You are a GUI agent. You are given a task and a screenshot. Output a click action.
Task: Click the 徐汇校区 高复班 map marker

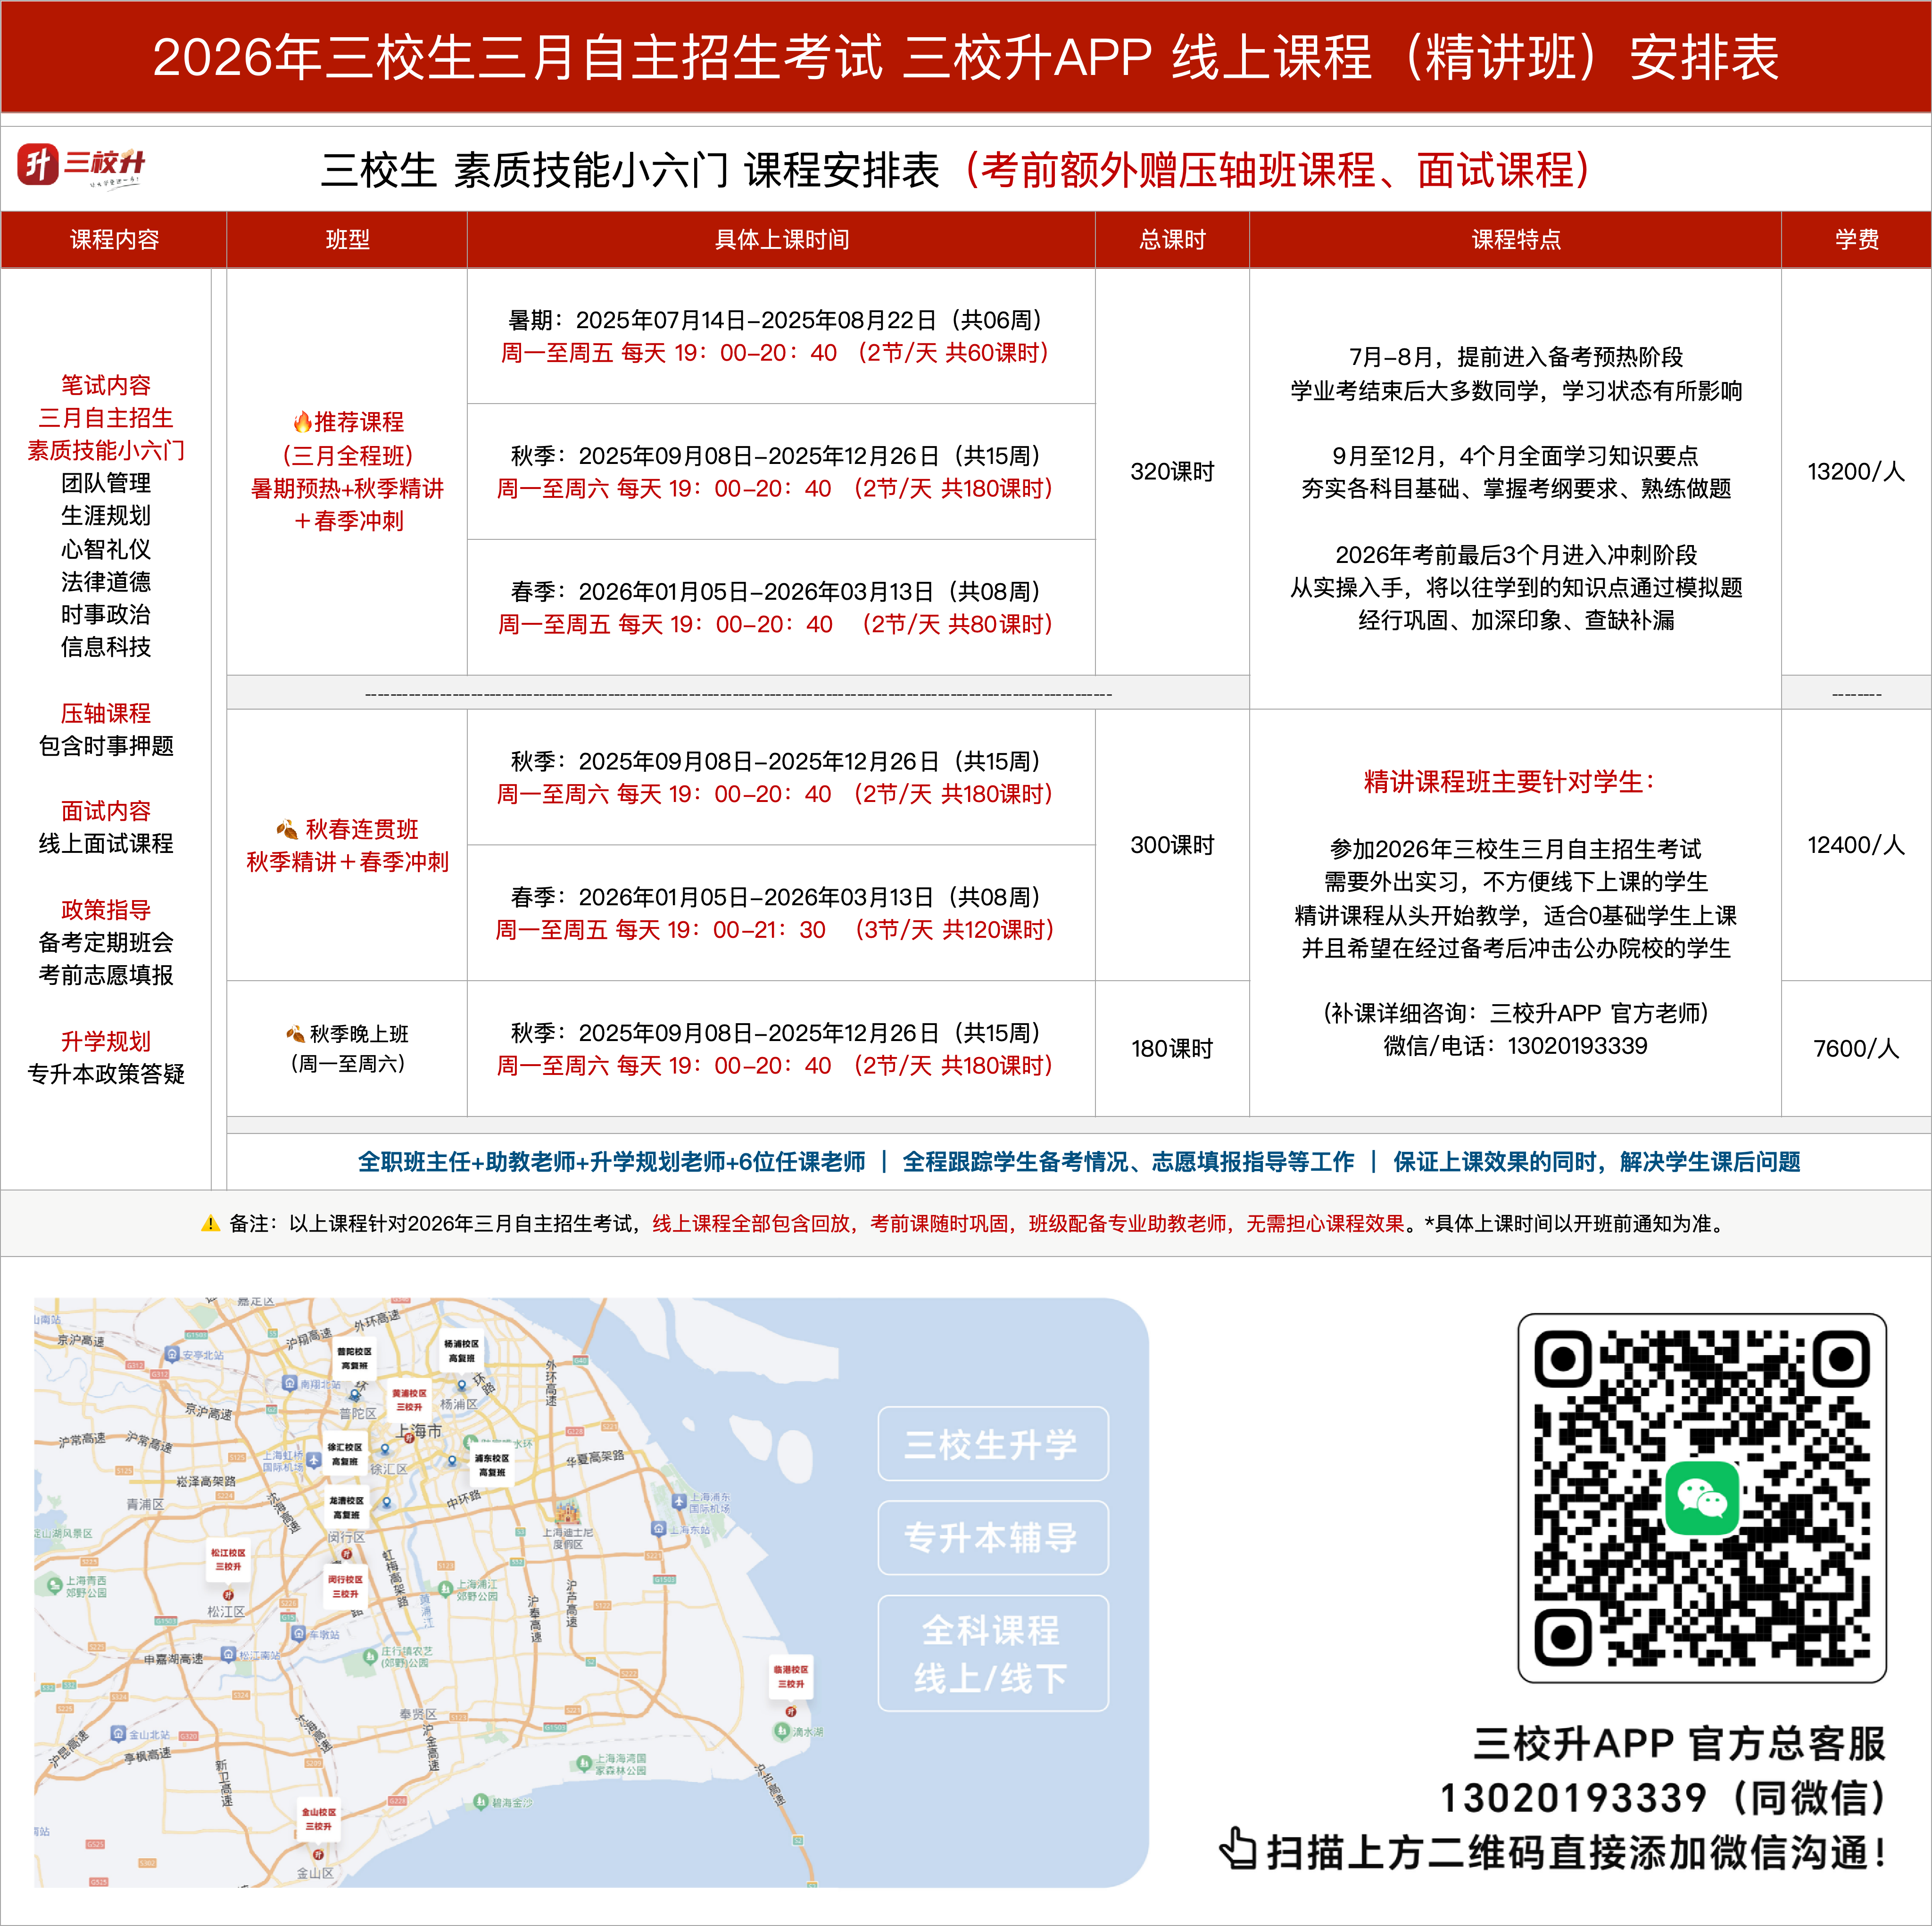tap(345, 1454)
